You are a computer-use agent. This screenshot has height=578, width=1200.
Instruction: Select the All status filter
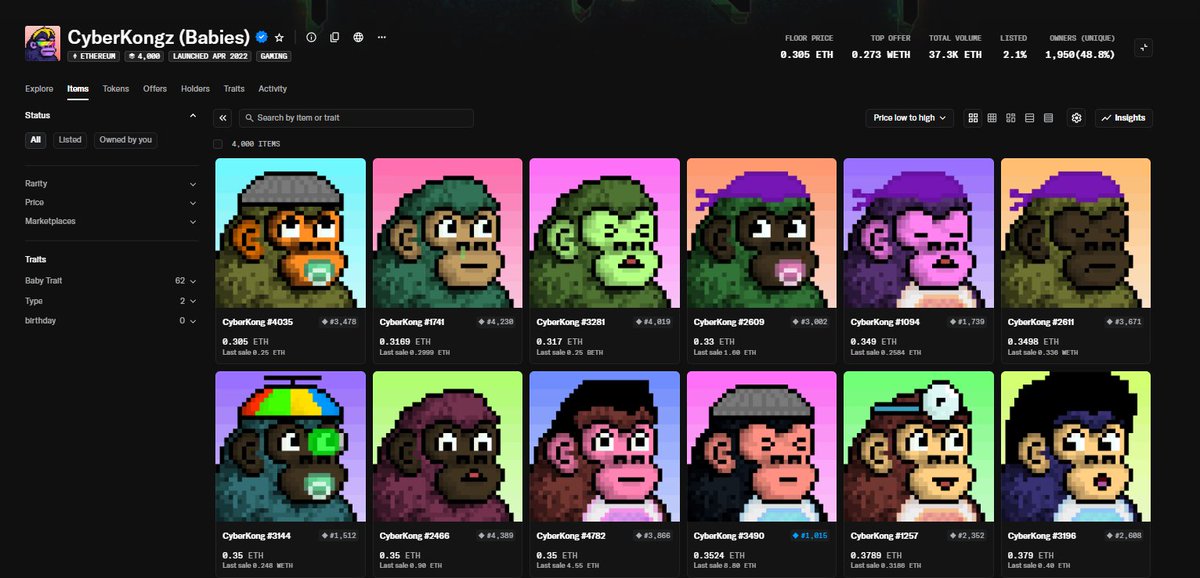click(36, 140)
